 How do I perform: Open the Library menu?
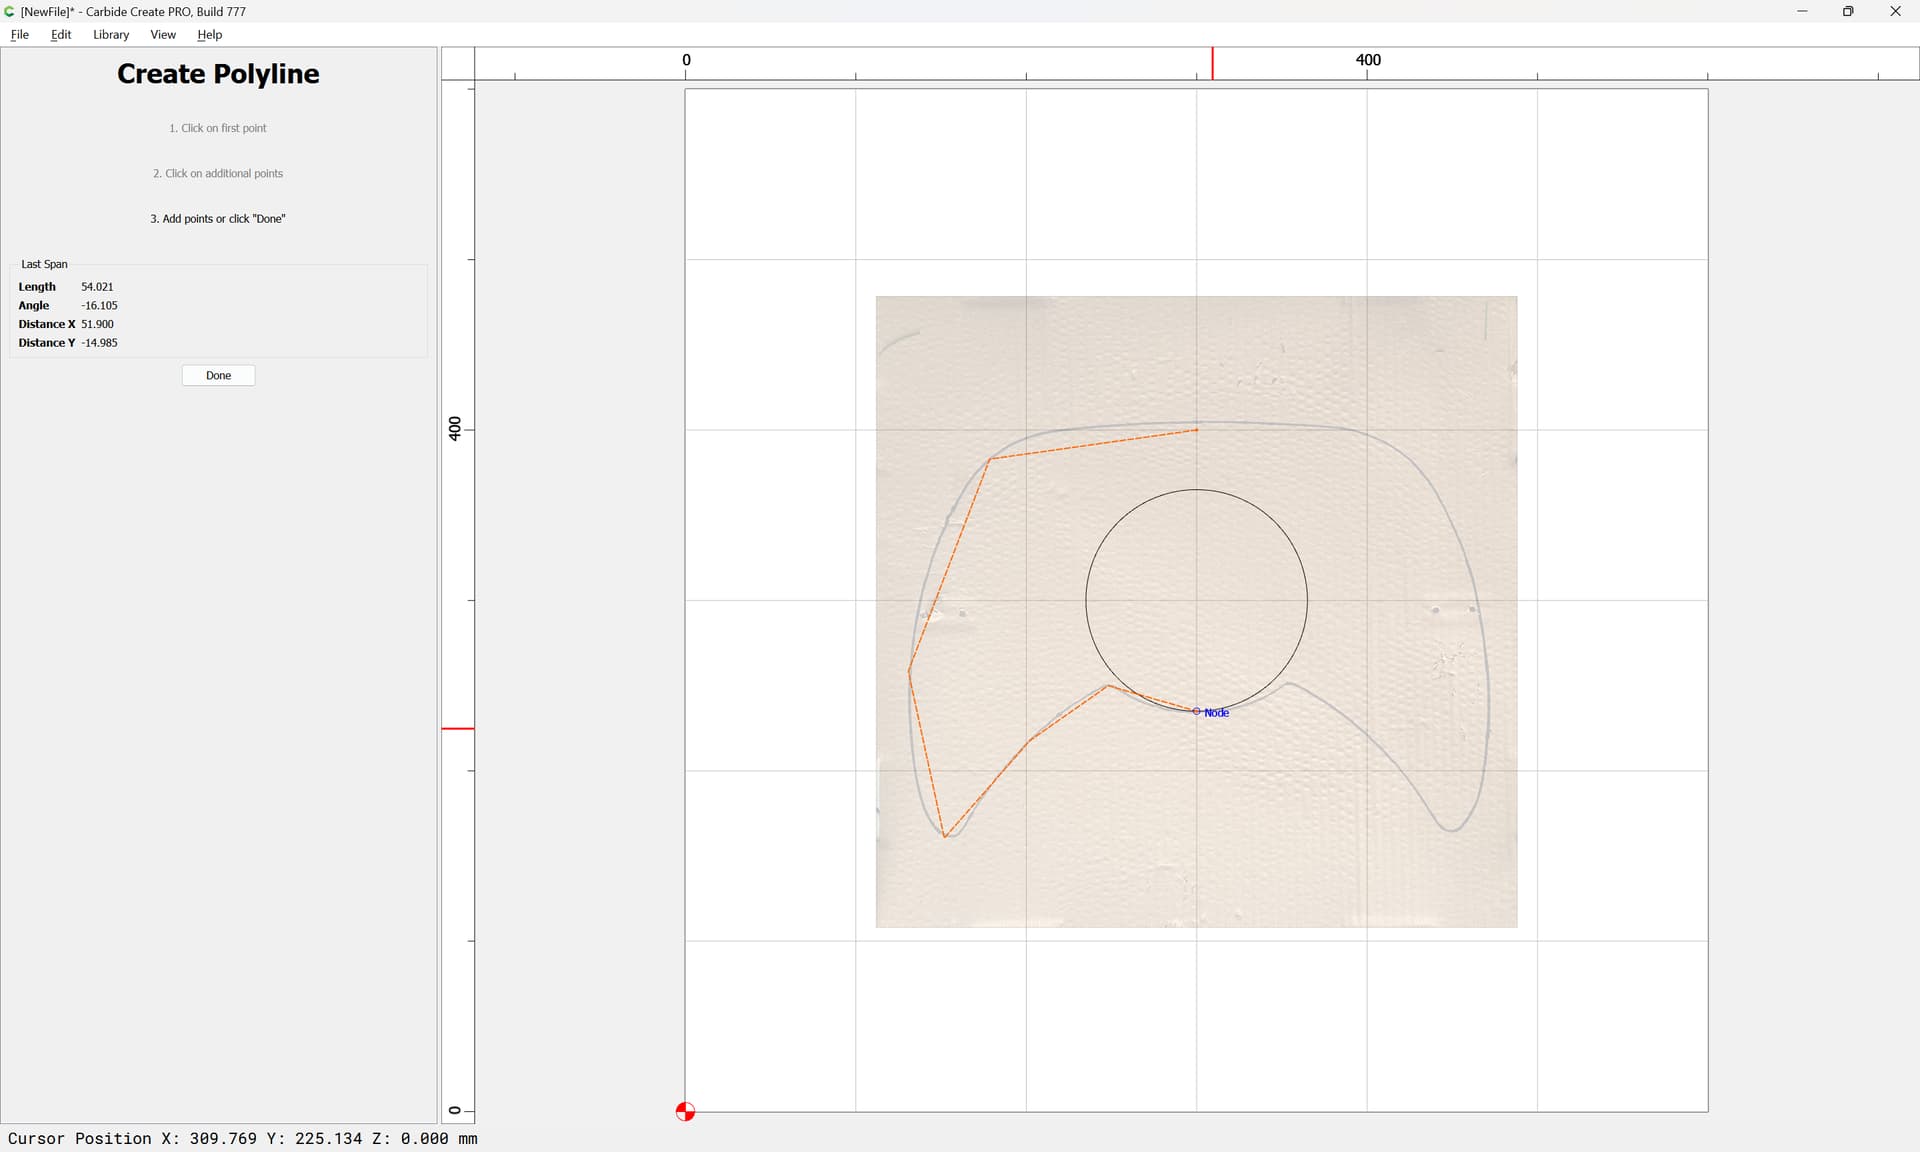coord(111,34)
